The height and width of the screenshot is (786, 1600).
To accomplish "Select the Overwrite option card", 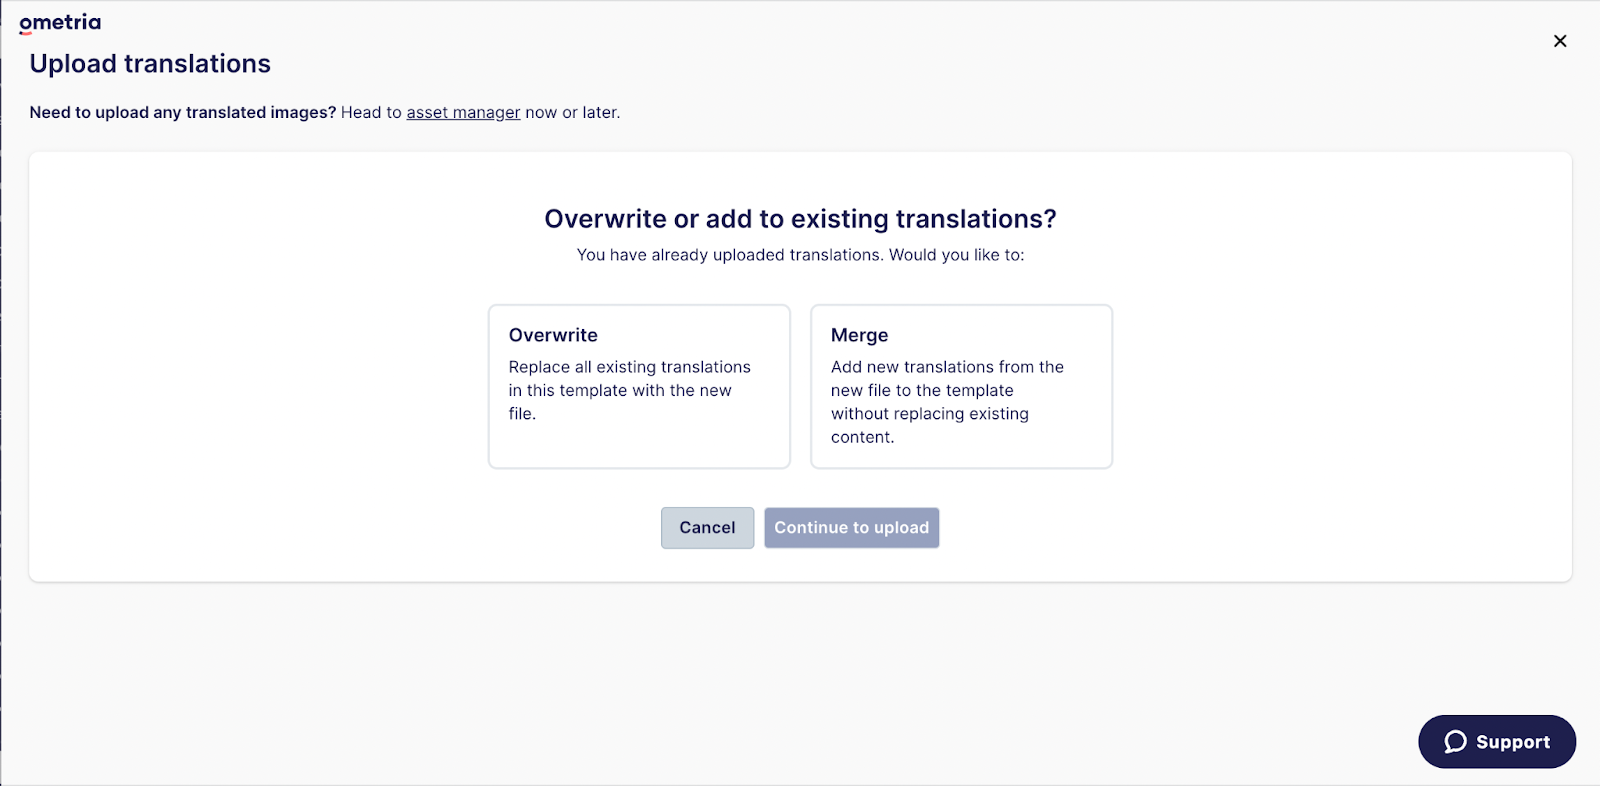I will tap(639, 386).
